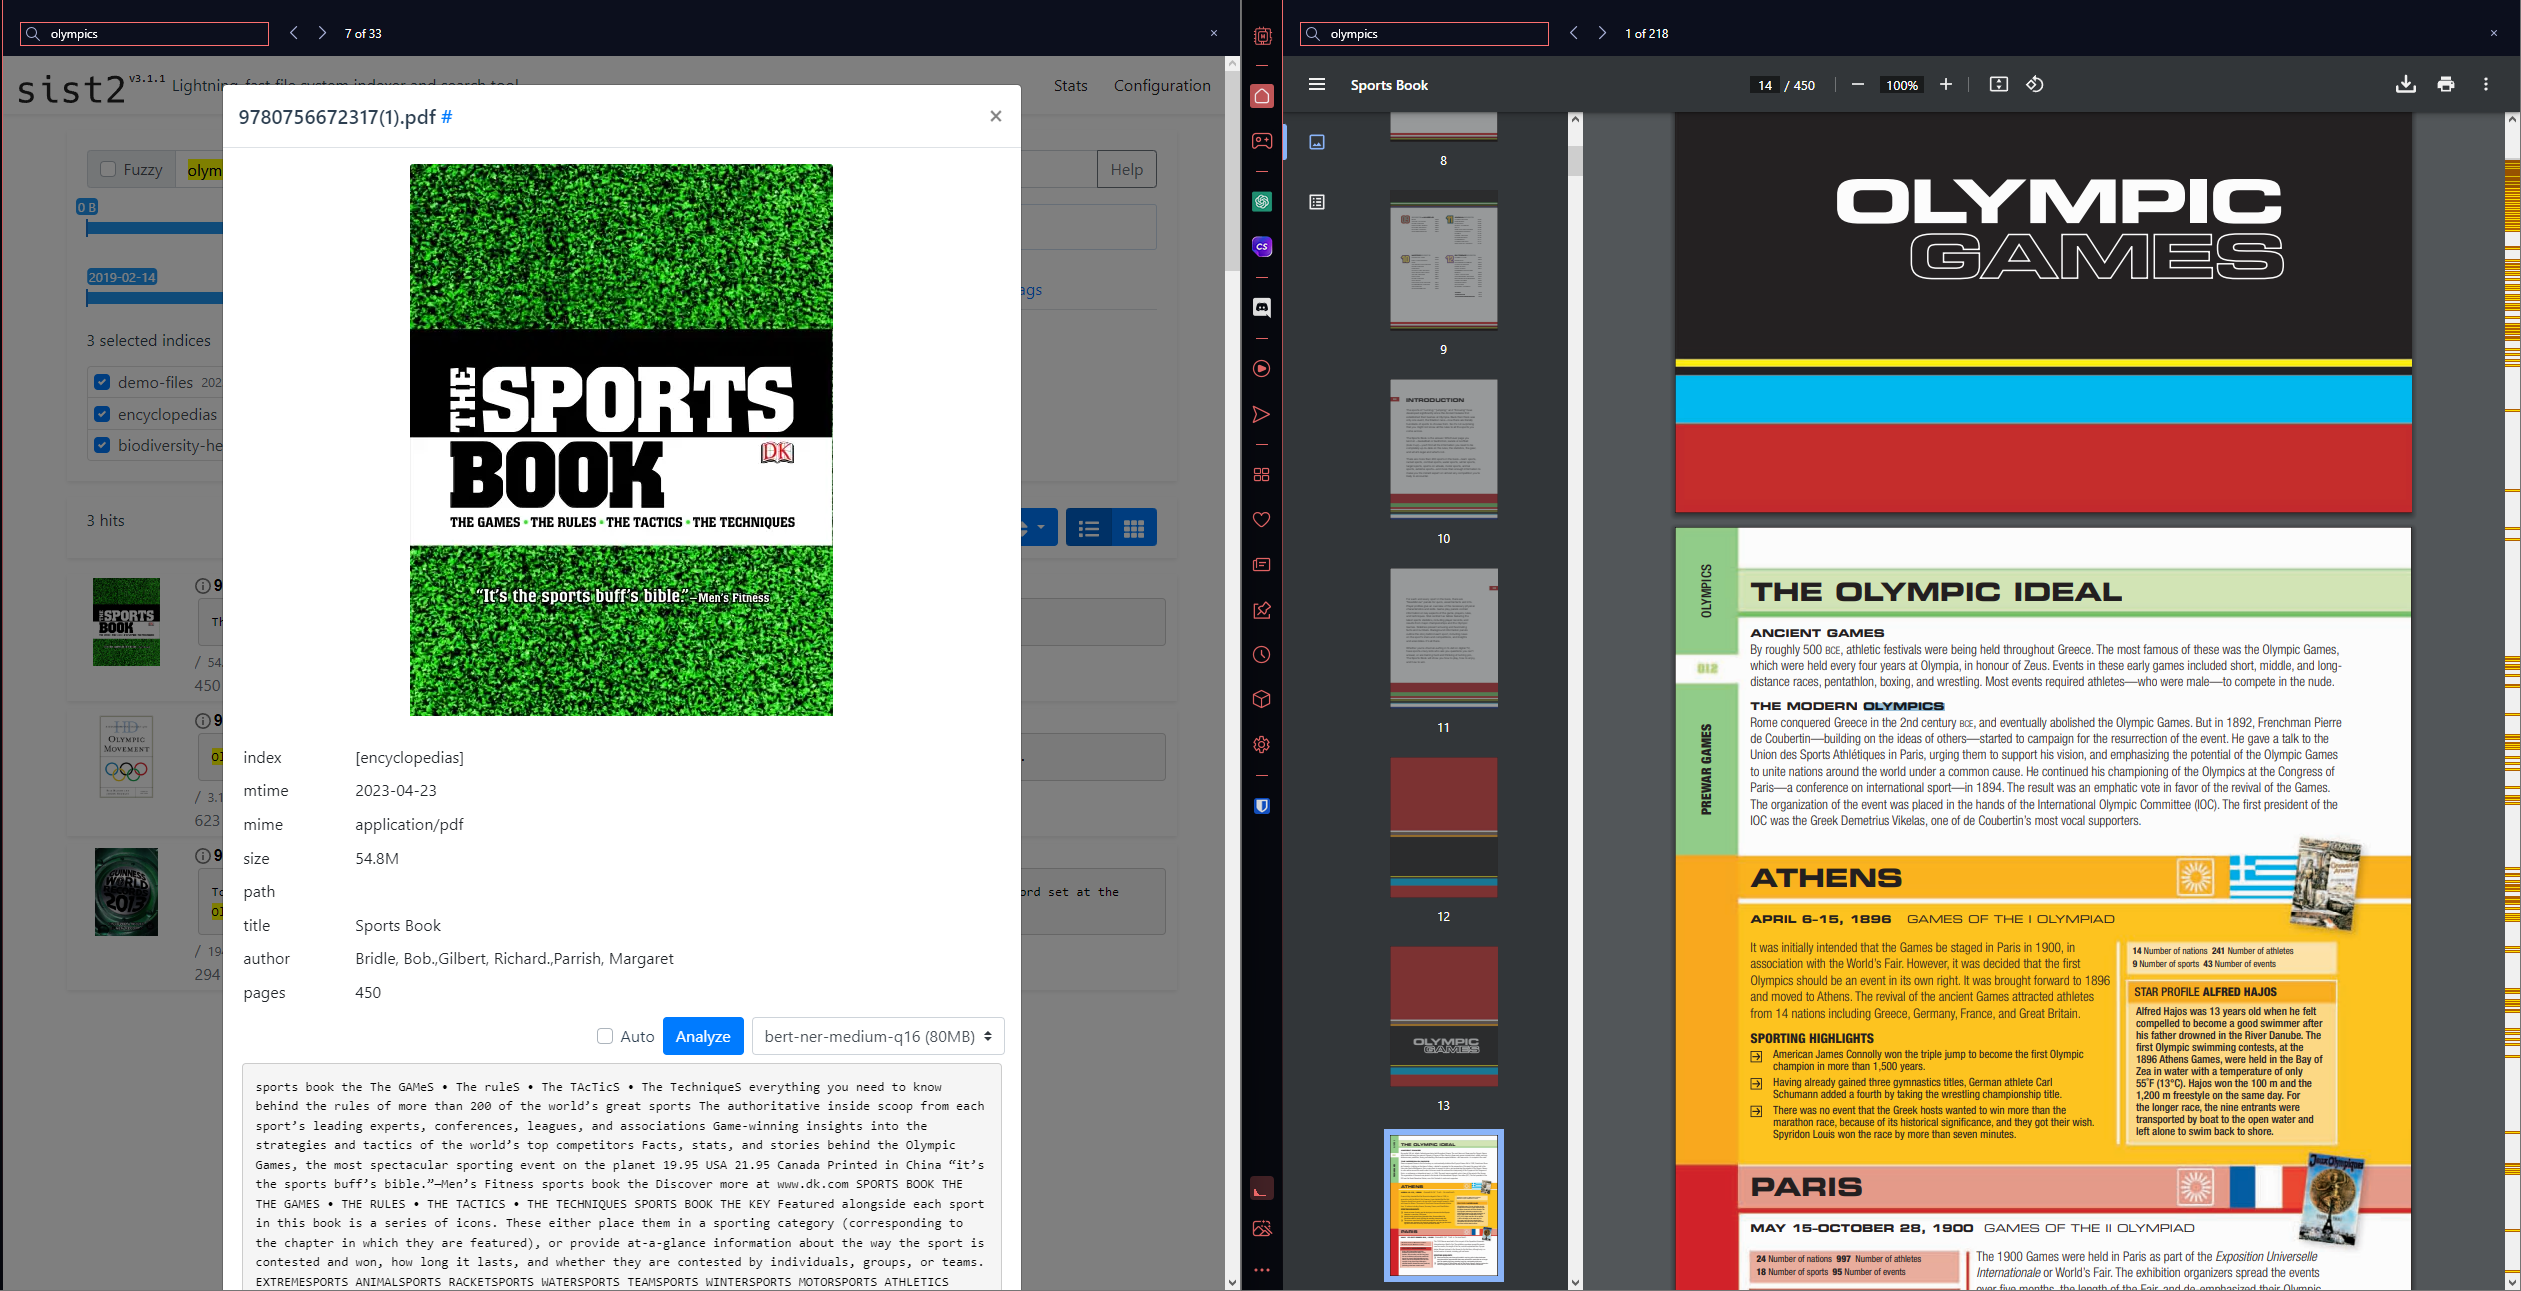
Task: Enable the Auto analyze checkbox
Action: click(605, 1036)
